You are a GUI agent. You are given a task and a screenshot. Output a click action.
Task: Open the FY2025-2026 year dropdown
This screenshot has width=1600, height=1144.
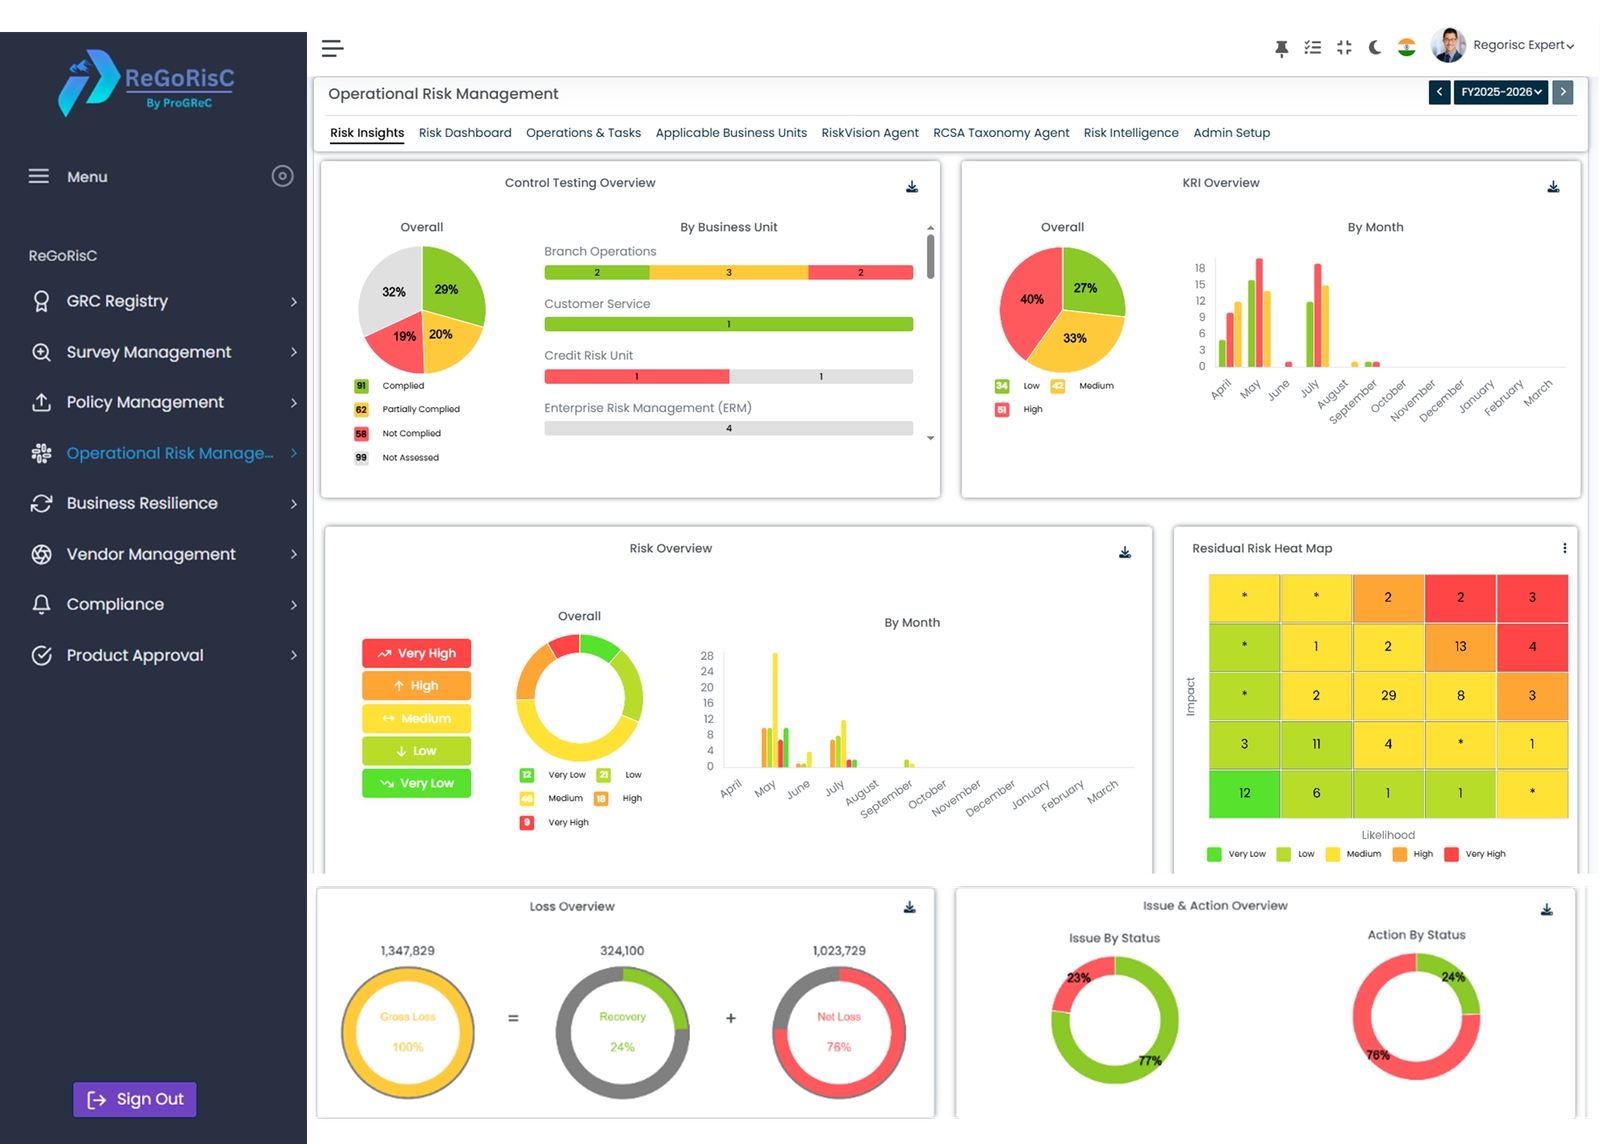click(1501, 92)
